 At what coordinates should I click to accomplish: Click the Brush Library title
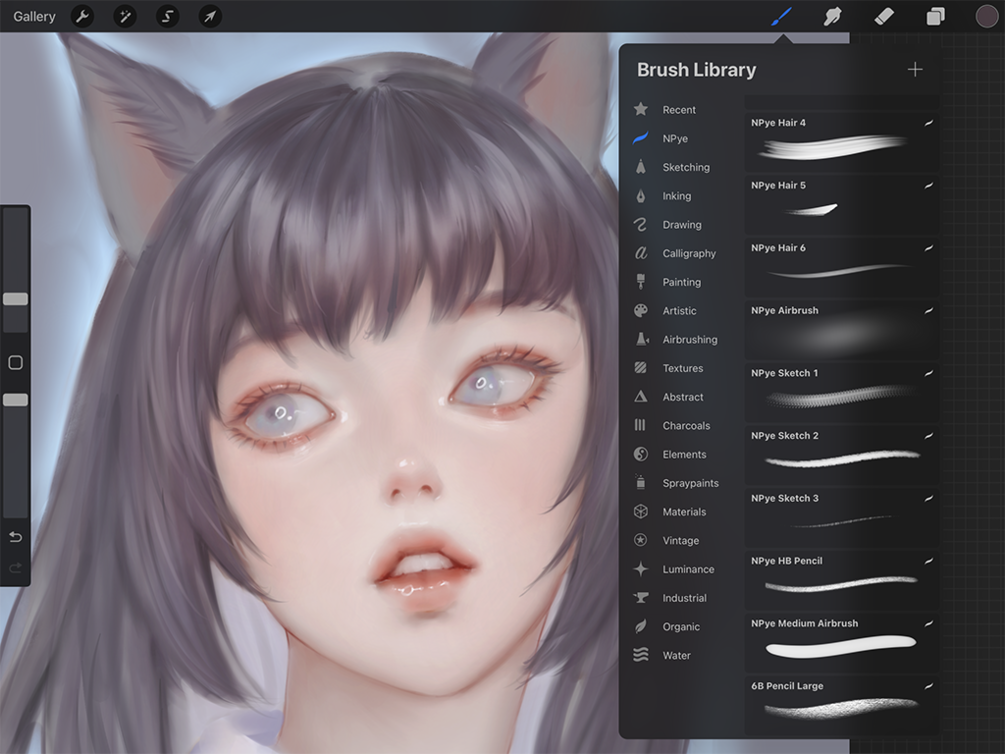pyautogui.click(x=697, y=70)
